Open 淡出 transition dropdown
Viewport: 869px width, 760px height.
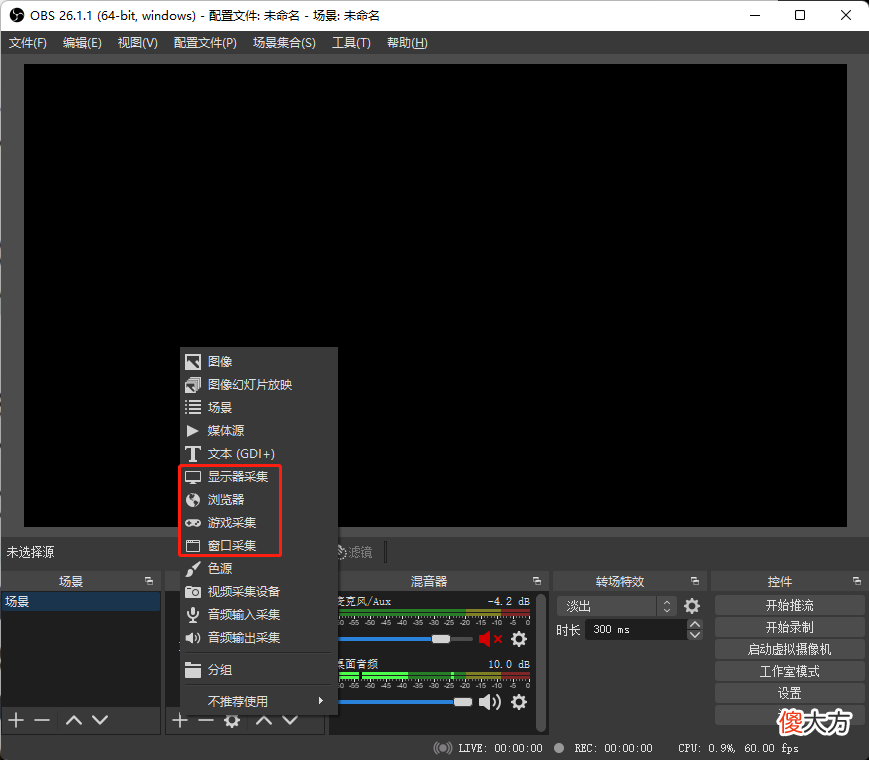click(616, 606)
